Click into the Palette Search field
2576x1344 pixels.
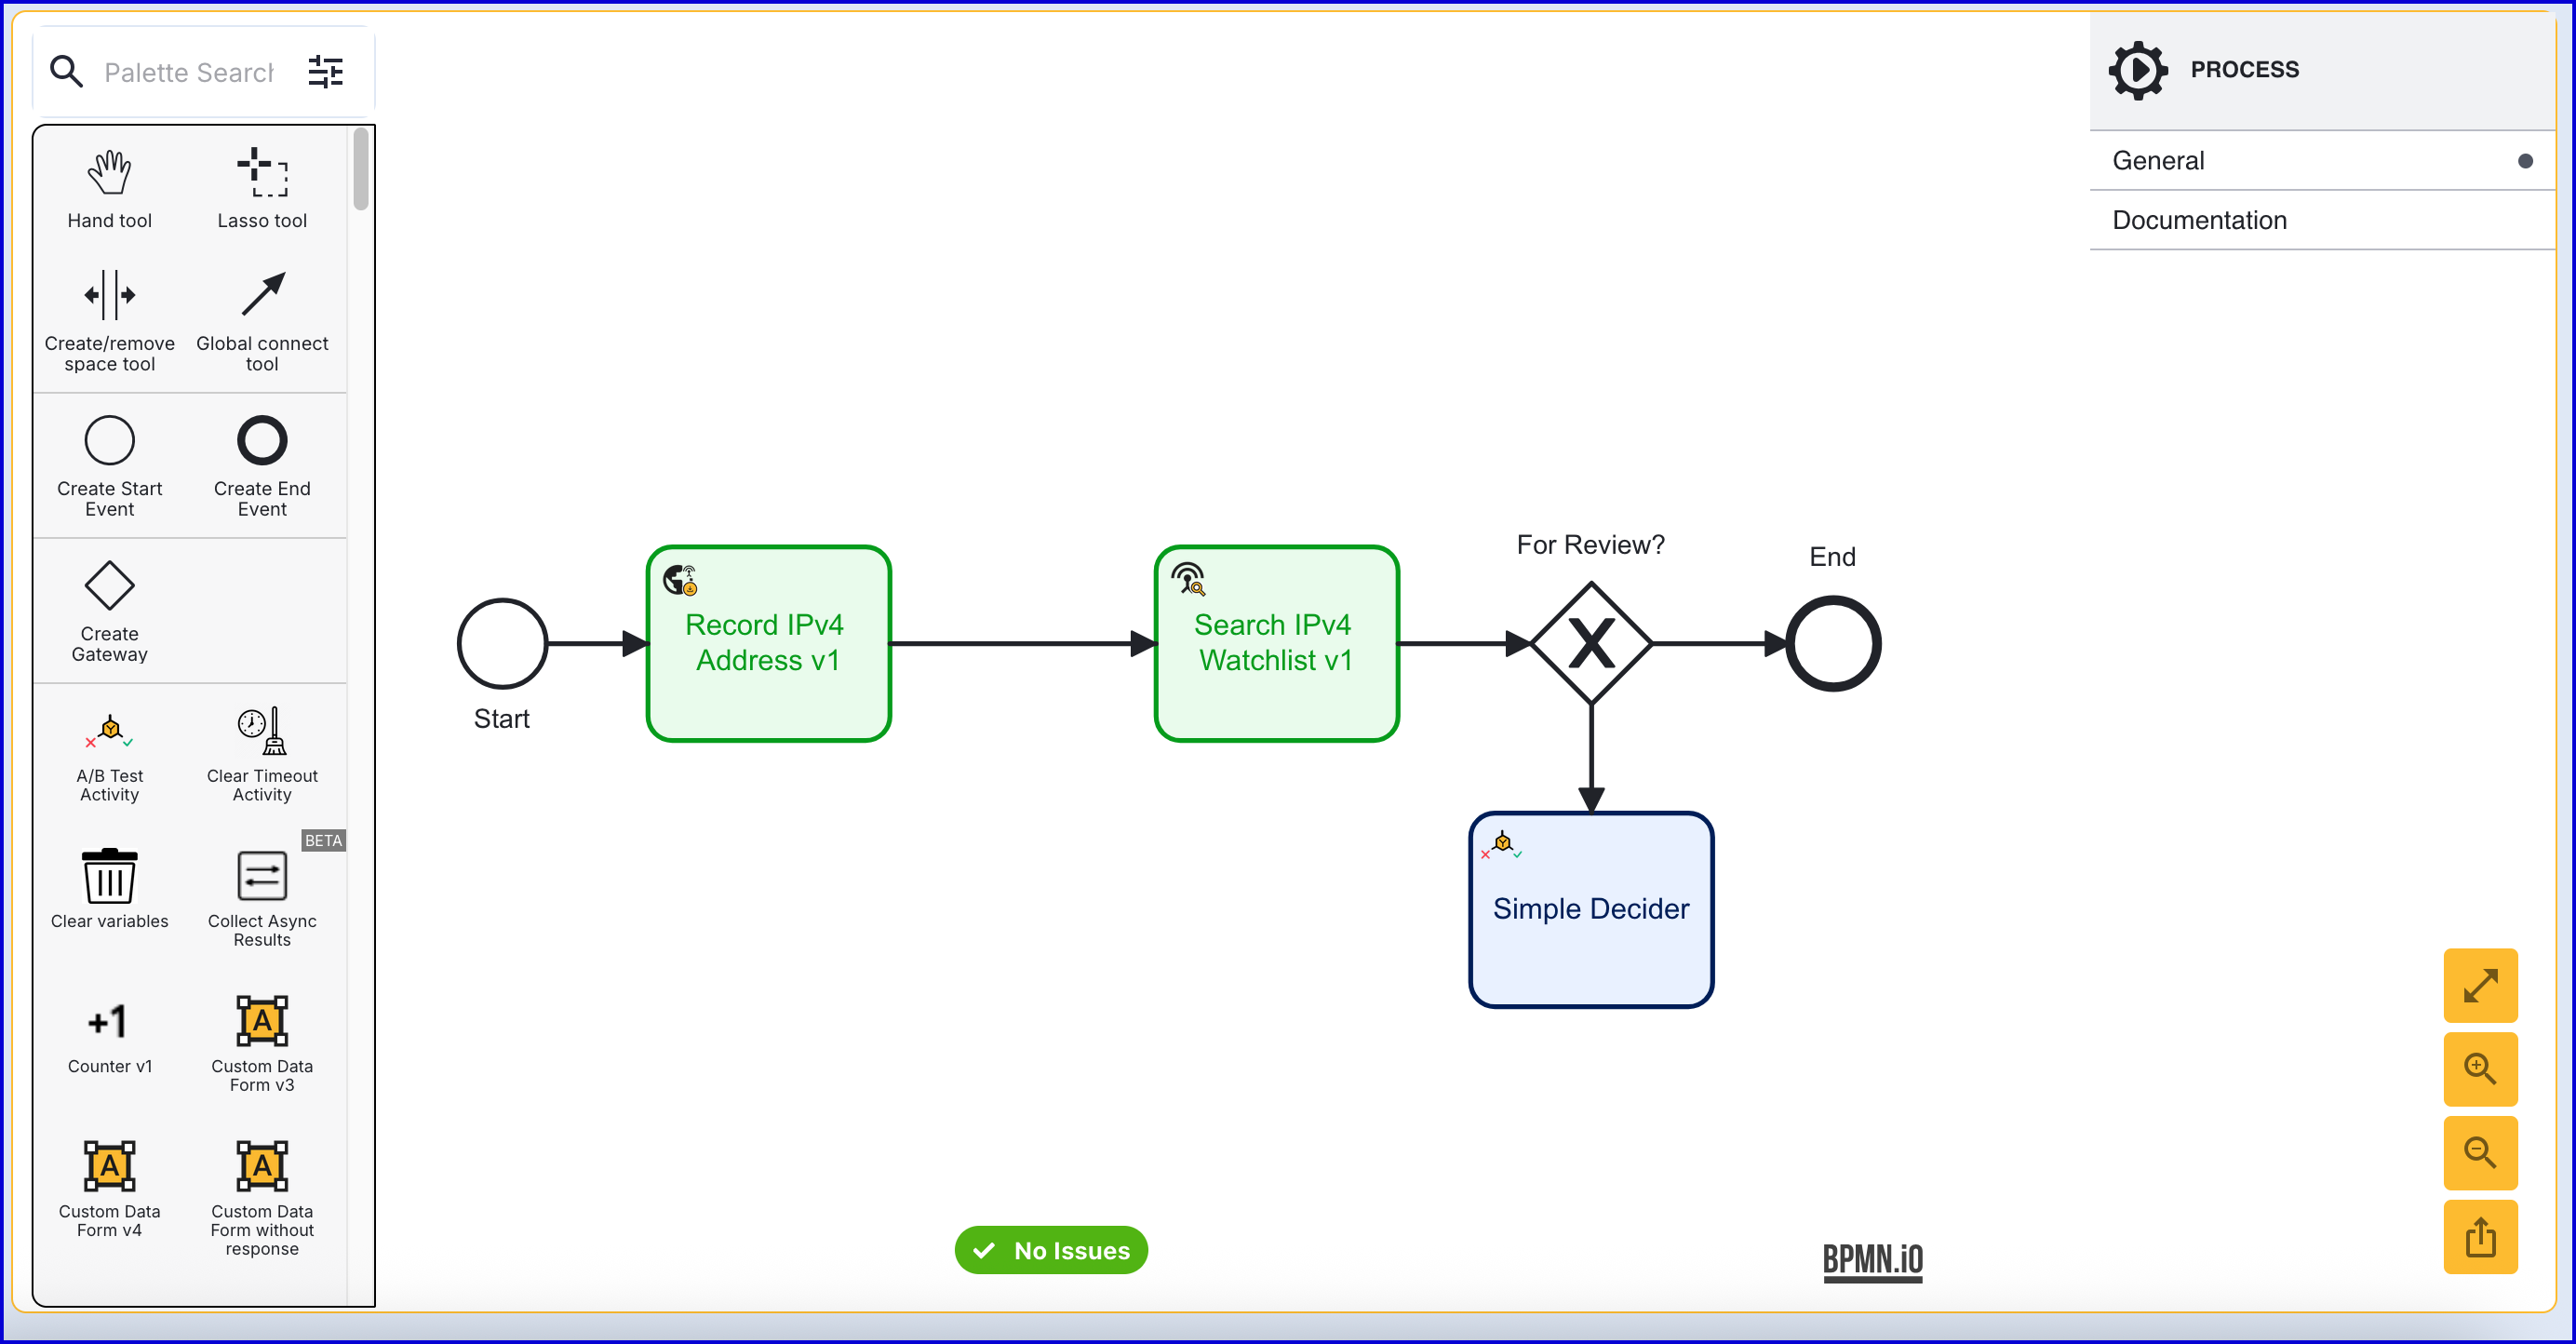[x=190, y=72]
